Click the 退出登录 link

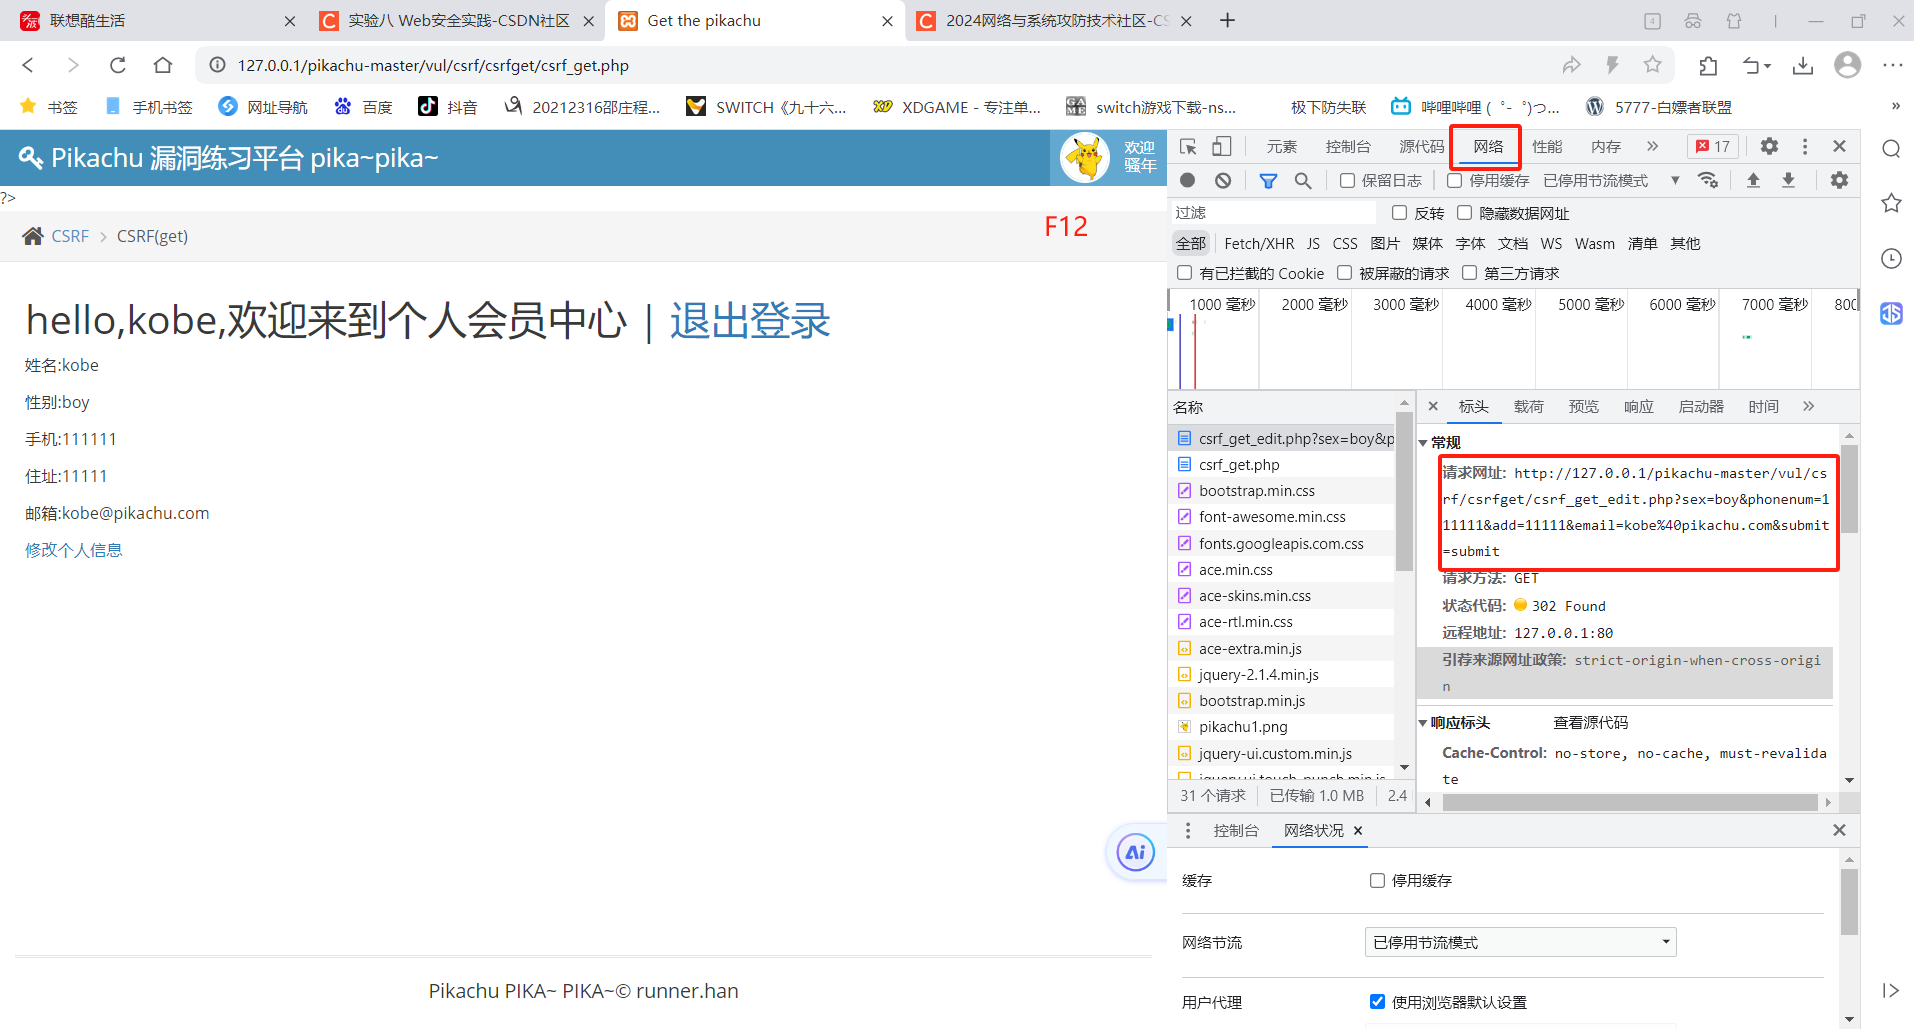(750, 321)
